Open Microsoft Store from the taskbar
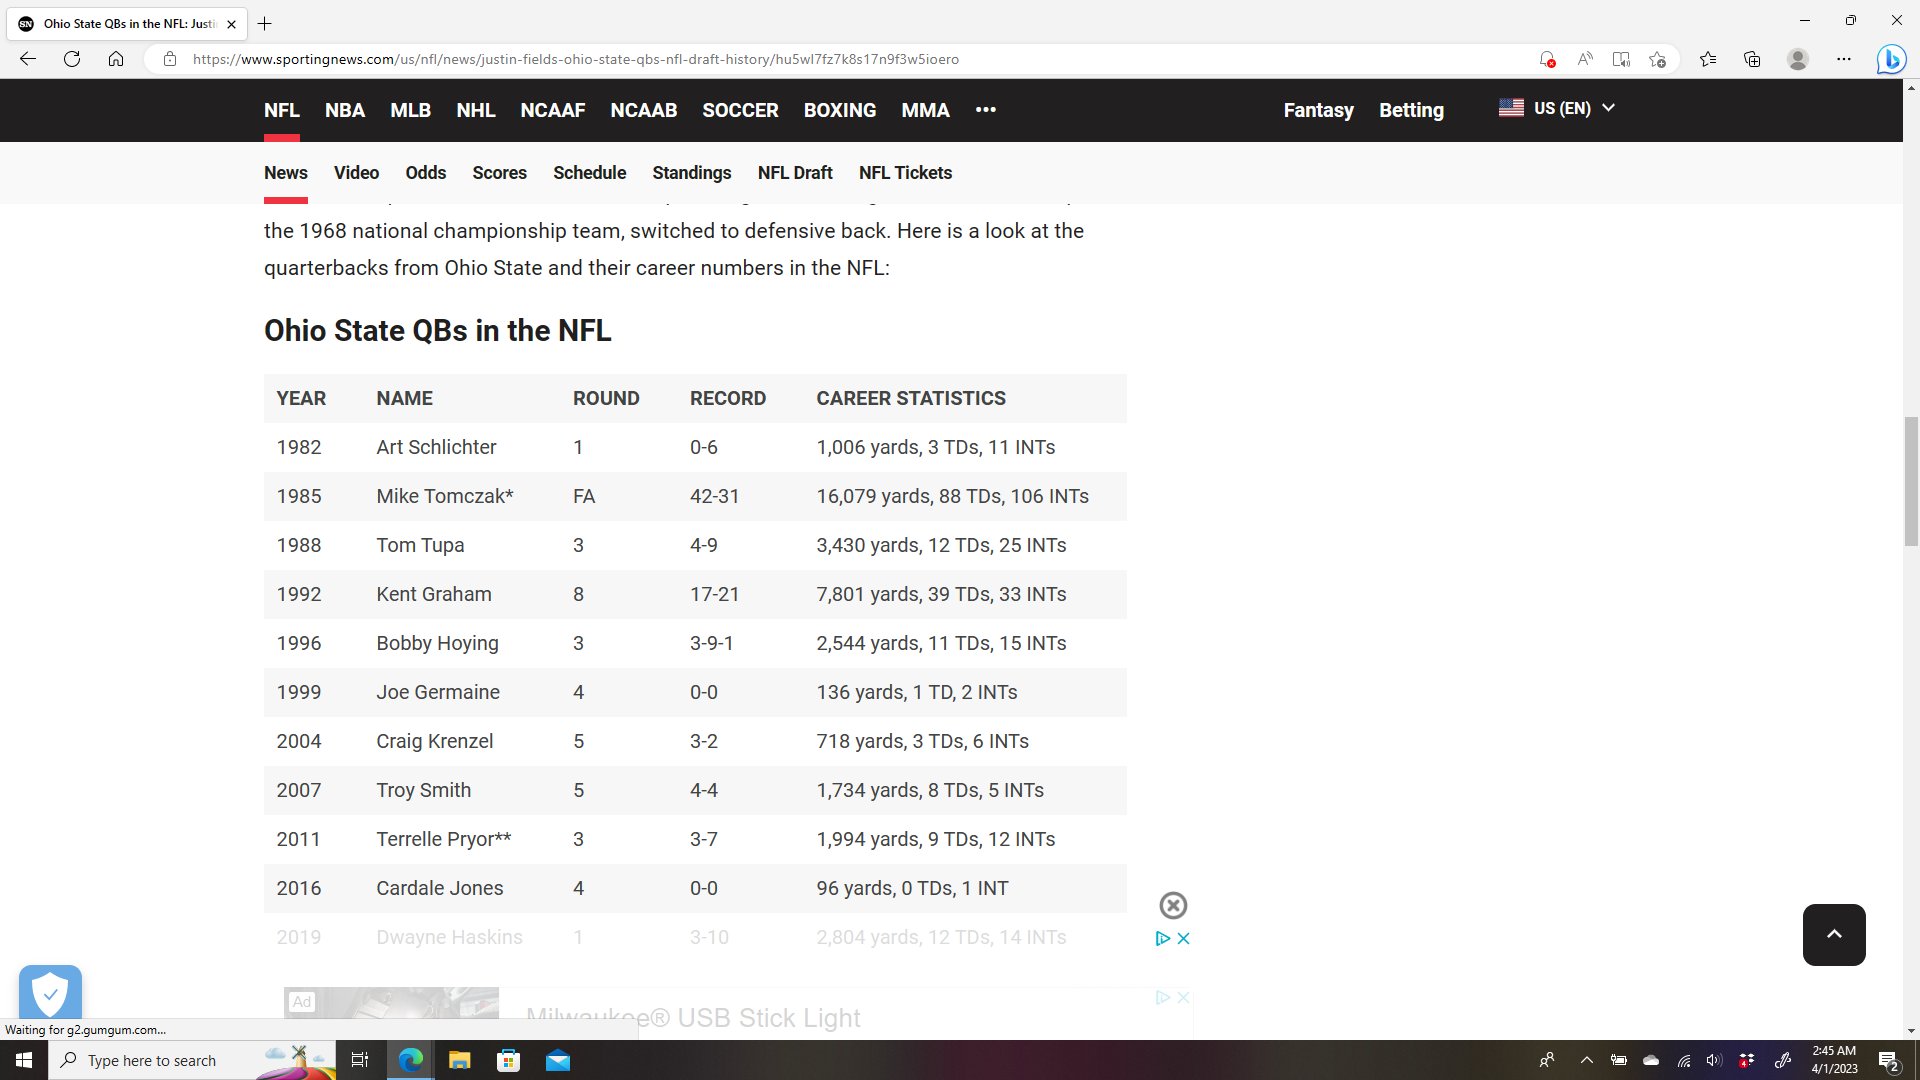Image resolution: width=1920 pixels, height=1080 pixels. [508, 1060]
